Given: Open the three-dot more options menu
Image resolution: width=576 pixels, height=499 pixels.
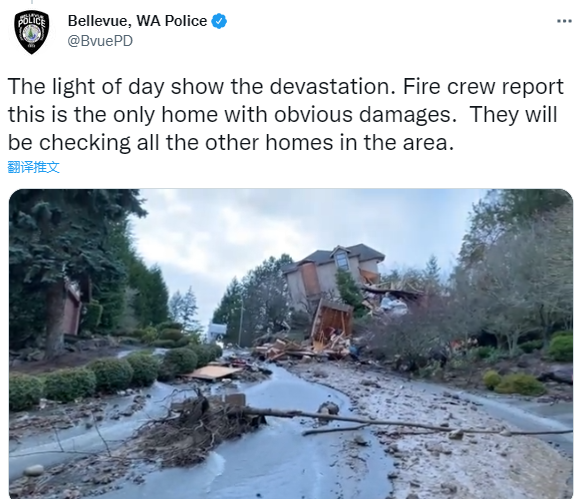Looking at the screenshot, I should (564, 21).
